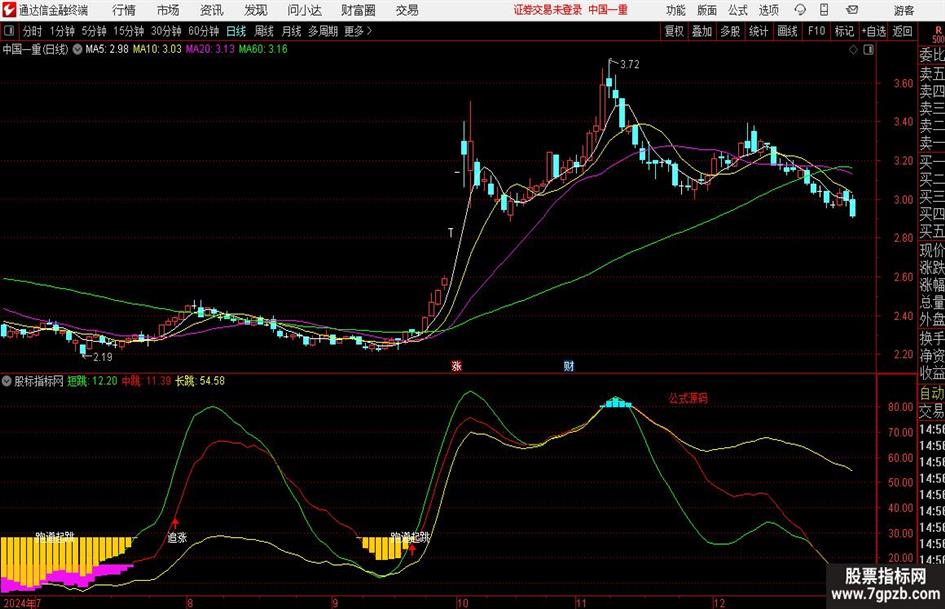Open 多周期 multi-period view
The height and width of the screenshot is (609, 945).
tap(323, 31)
